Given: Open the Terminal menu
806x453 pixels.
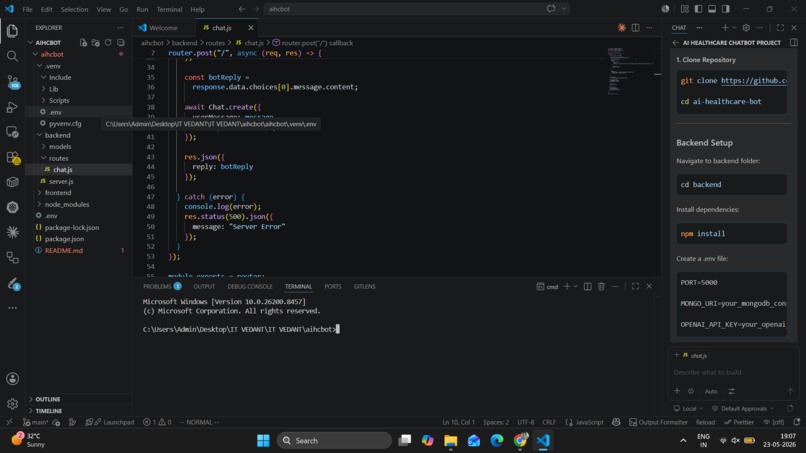Looking at the screenshot, I should [169, 9].
